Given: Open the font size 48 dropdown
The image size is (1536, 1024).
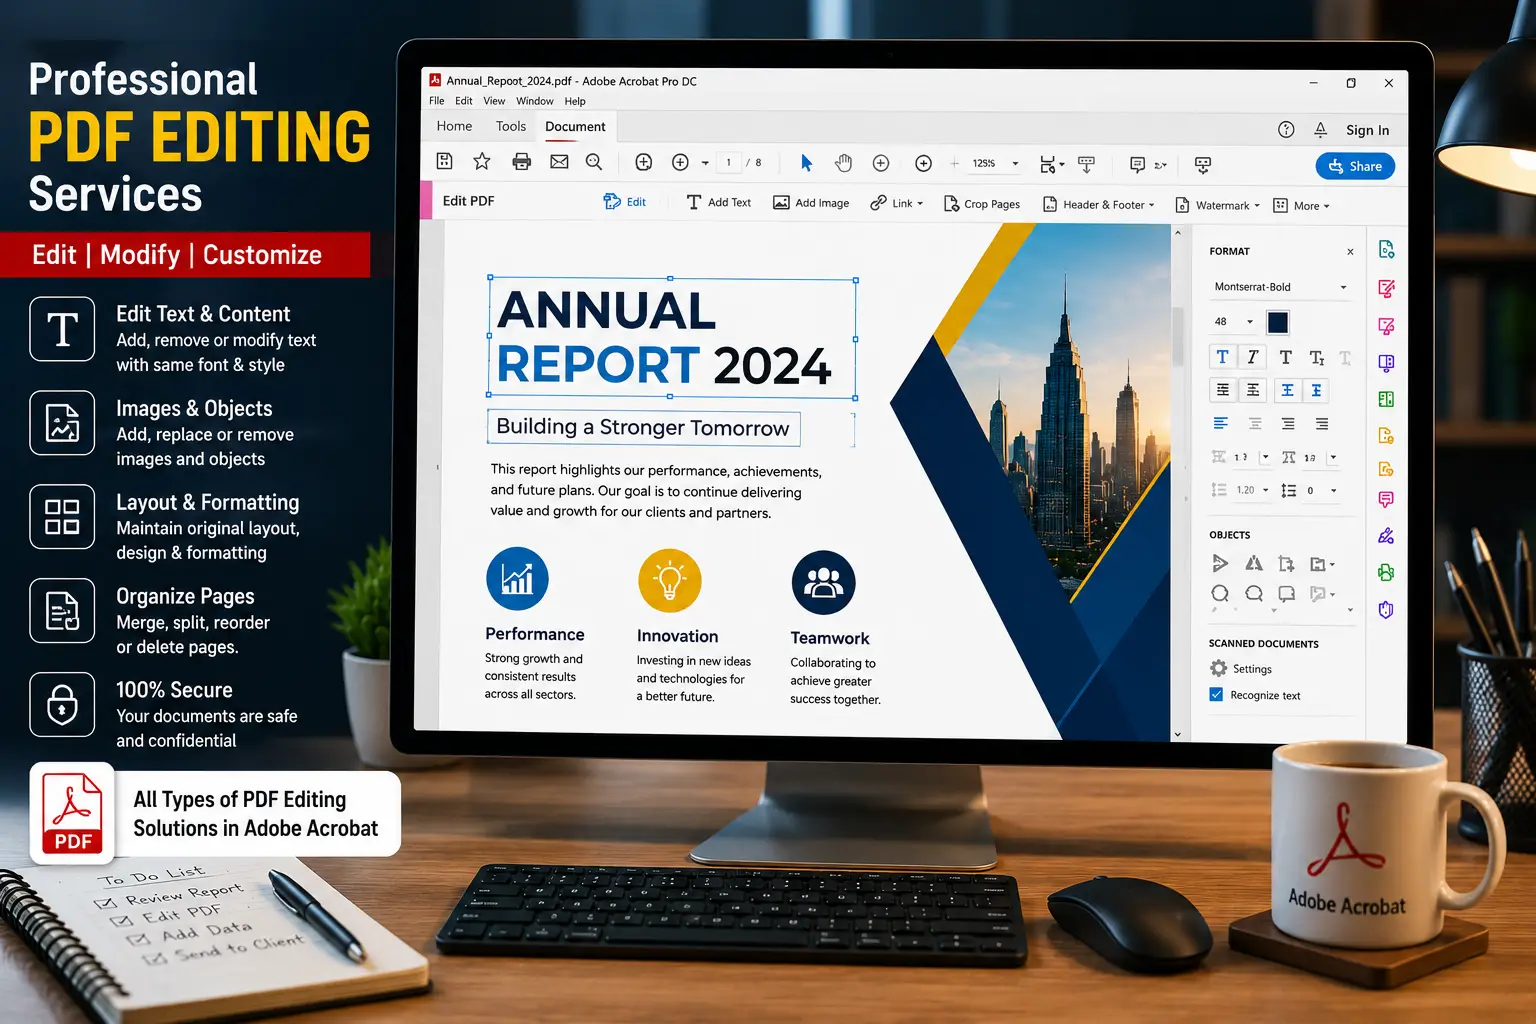Looking at the screenshot, I should tap(1233, 322).
